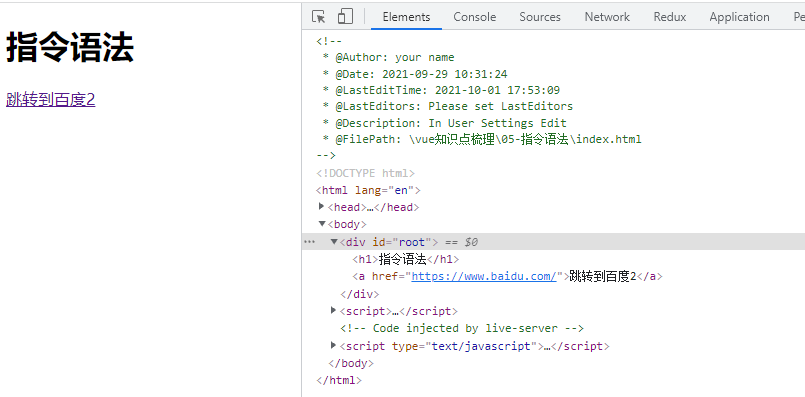Switch to the Console tab
This screenshot has width=805, height=397.
[474, 17]
